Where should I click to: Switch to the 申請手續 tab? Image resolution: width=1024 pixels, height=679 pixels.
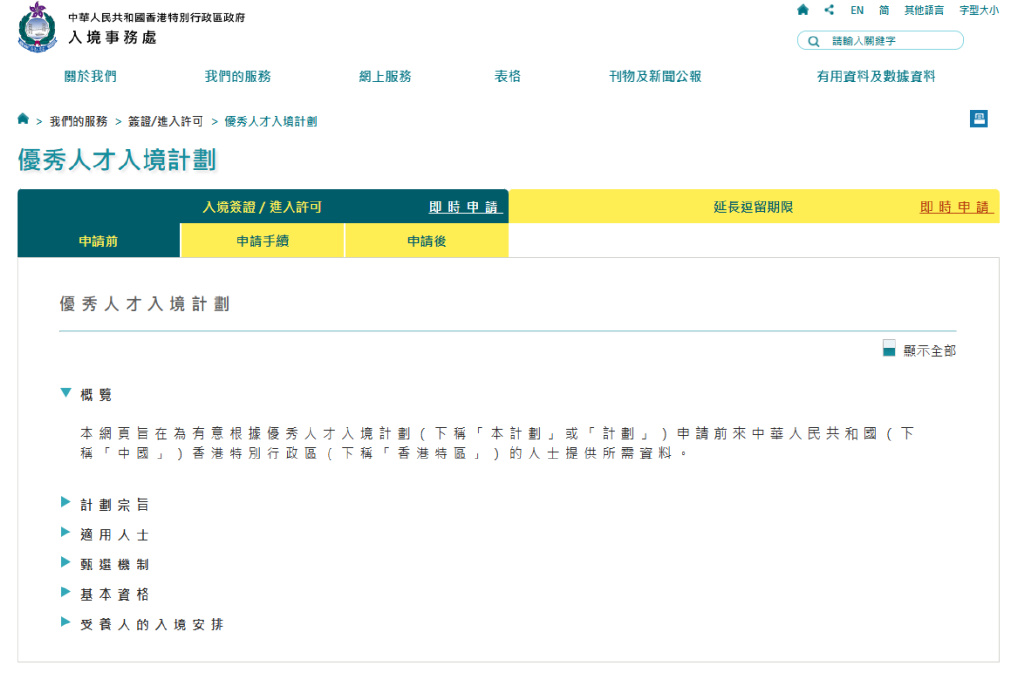(262, 241)
